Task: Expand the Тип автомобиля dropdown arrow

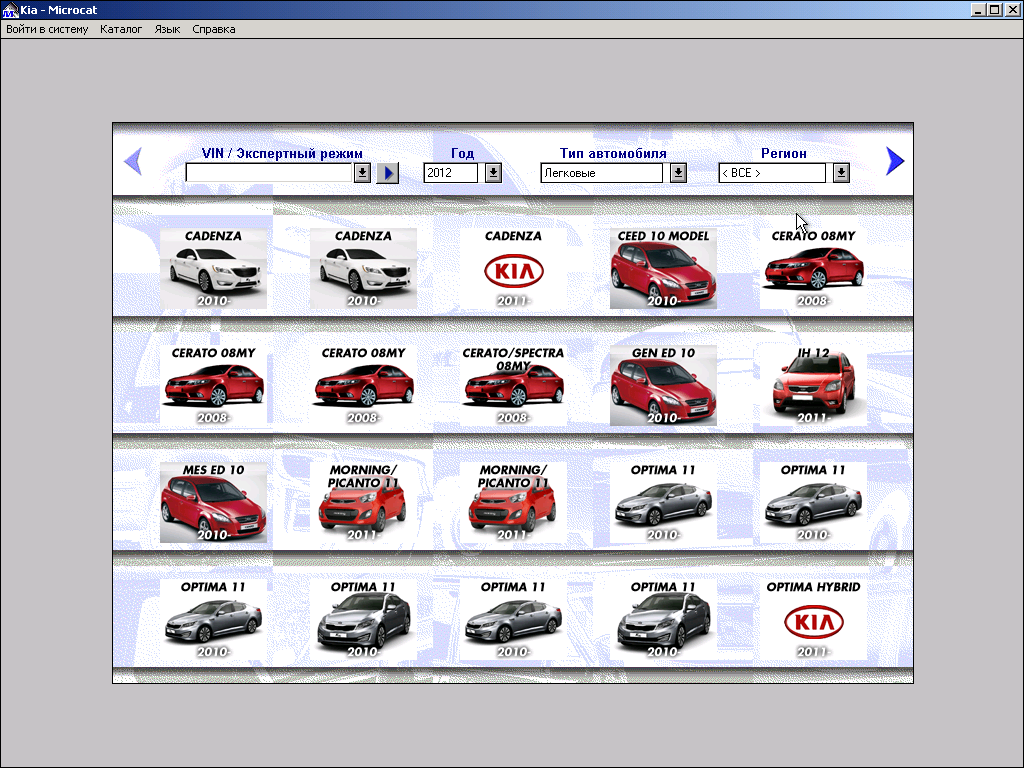Action: pyautogui.click(x=678, y=173)
